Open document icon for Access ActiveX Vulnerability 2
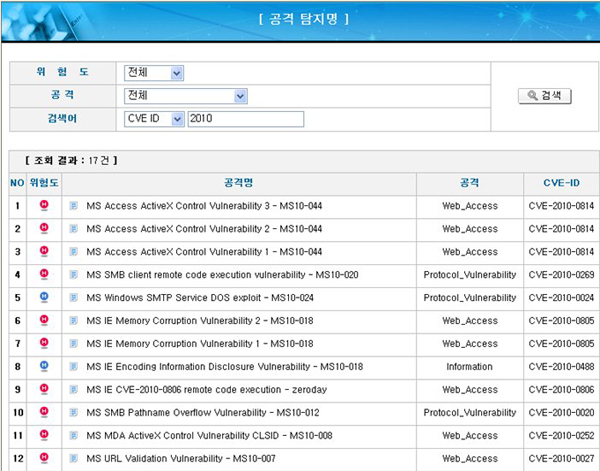 pos(73,229)
